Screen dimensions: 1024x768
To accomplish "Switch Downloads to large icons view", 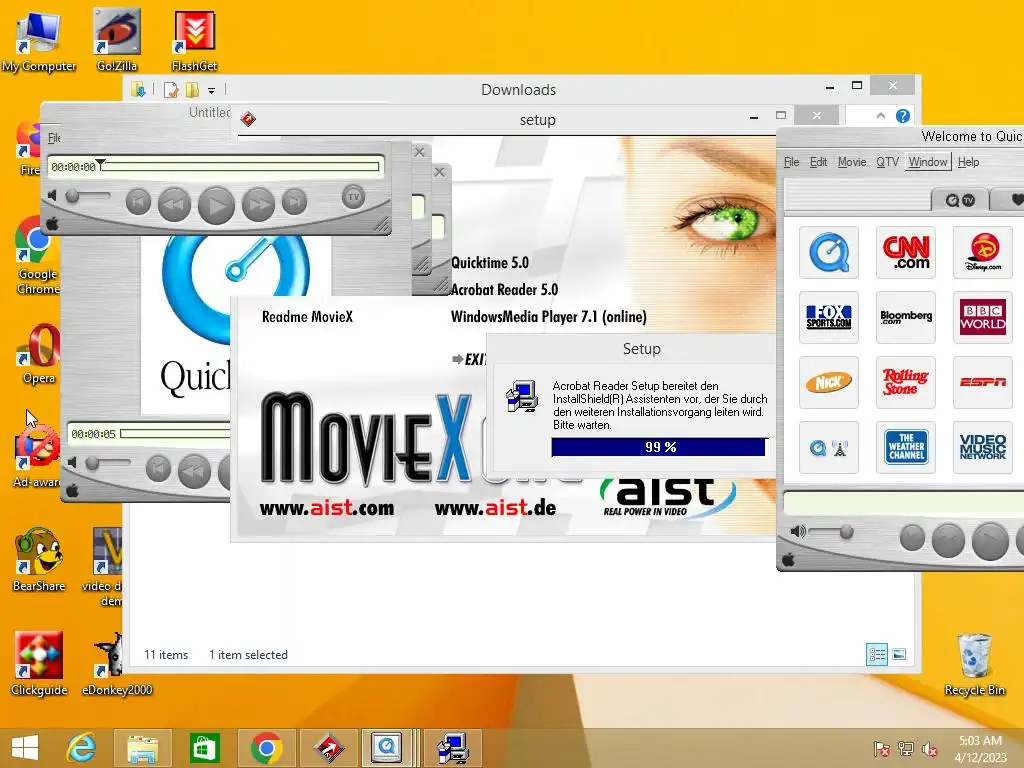I will point(899,654).
